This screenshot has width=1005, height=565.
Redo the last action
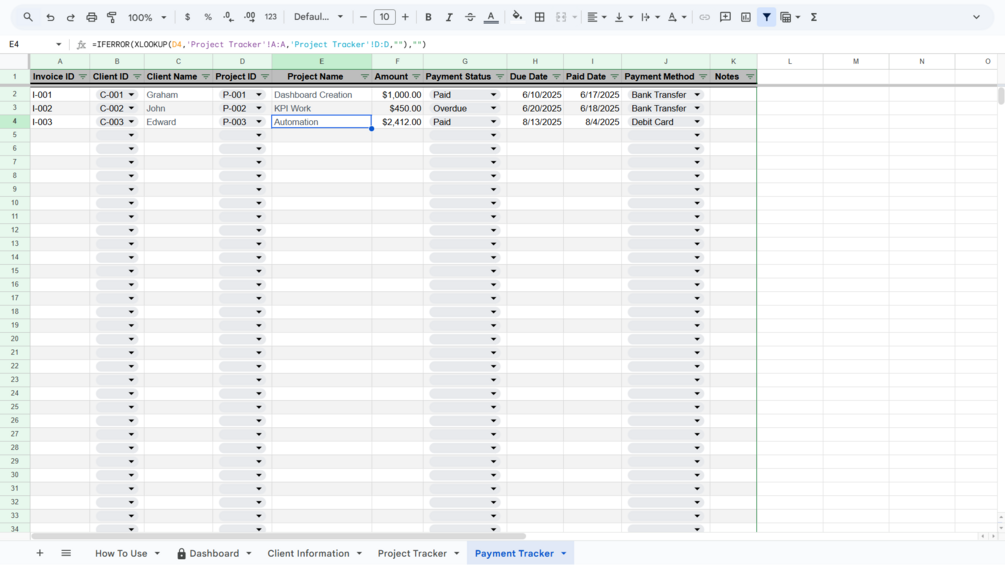pyautogui.click(x=71, y=17)
